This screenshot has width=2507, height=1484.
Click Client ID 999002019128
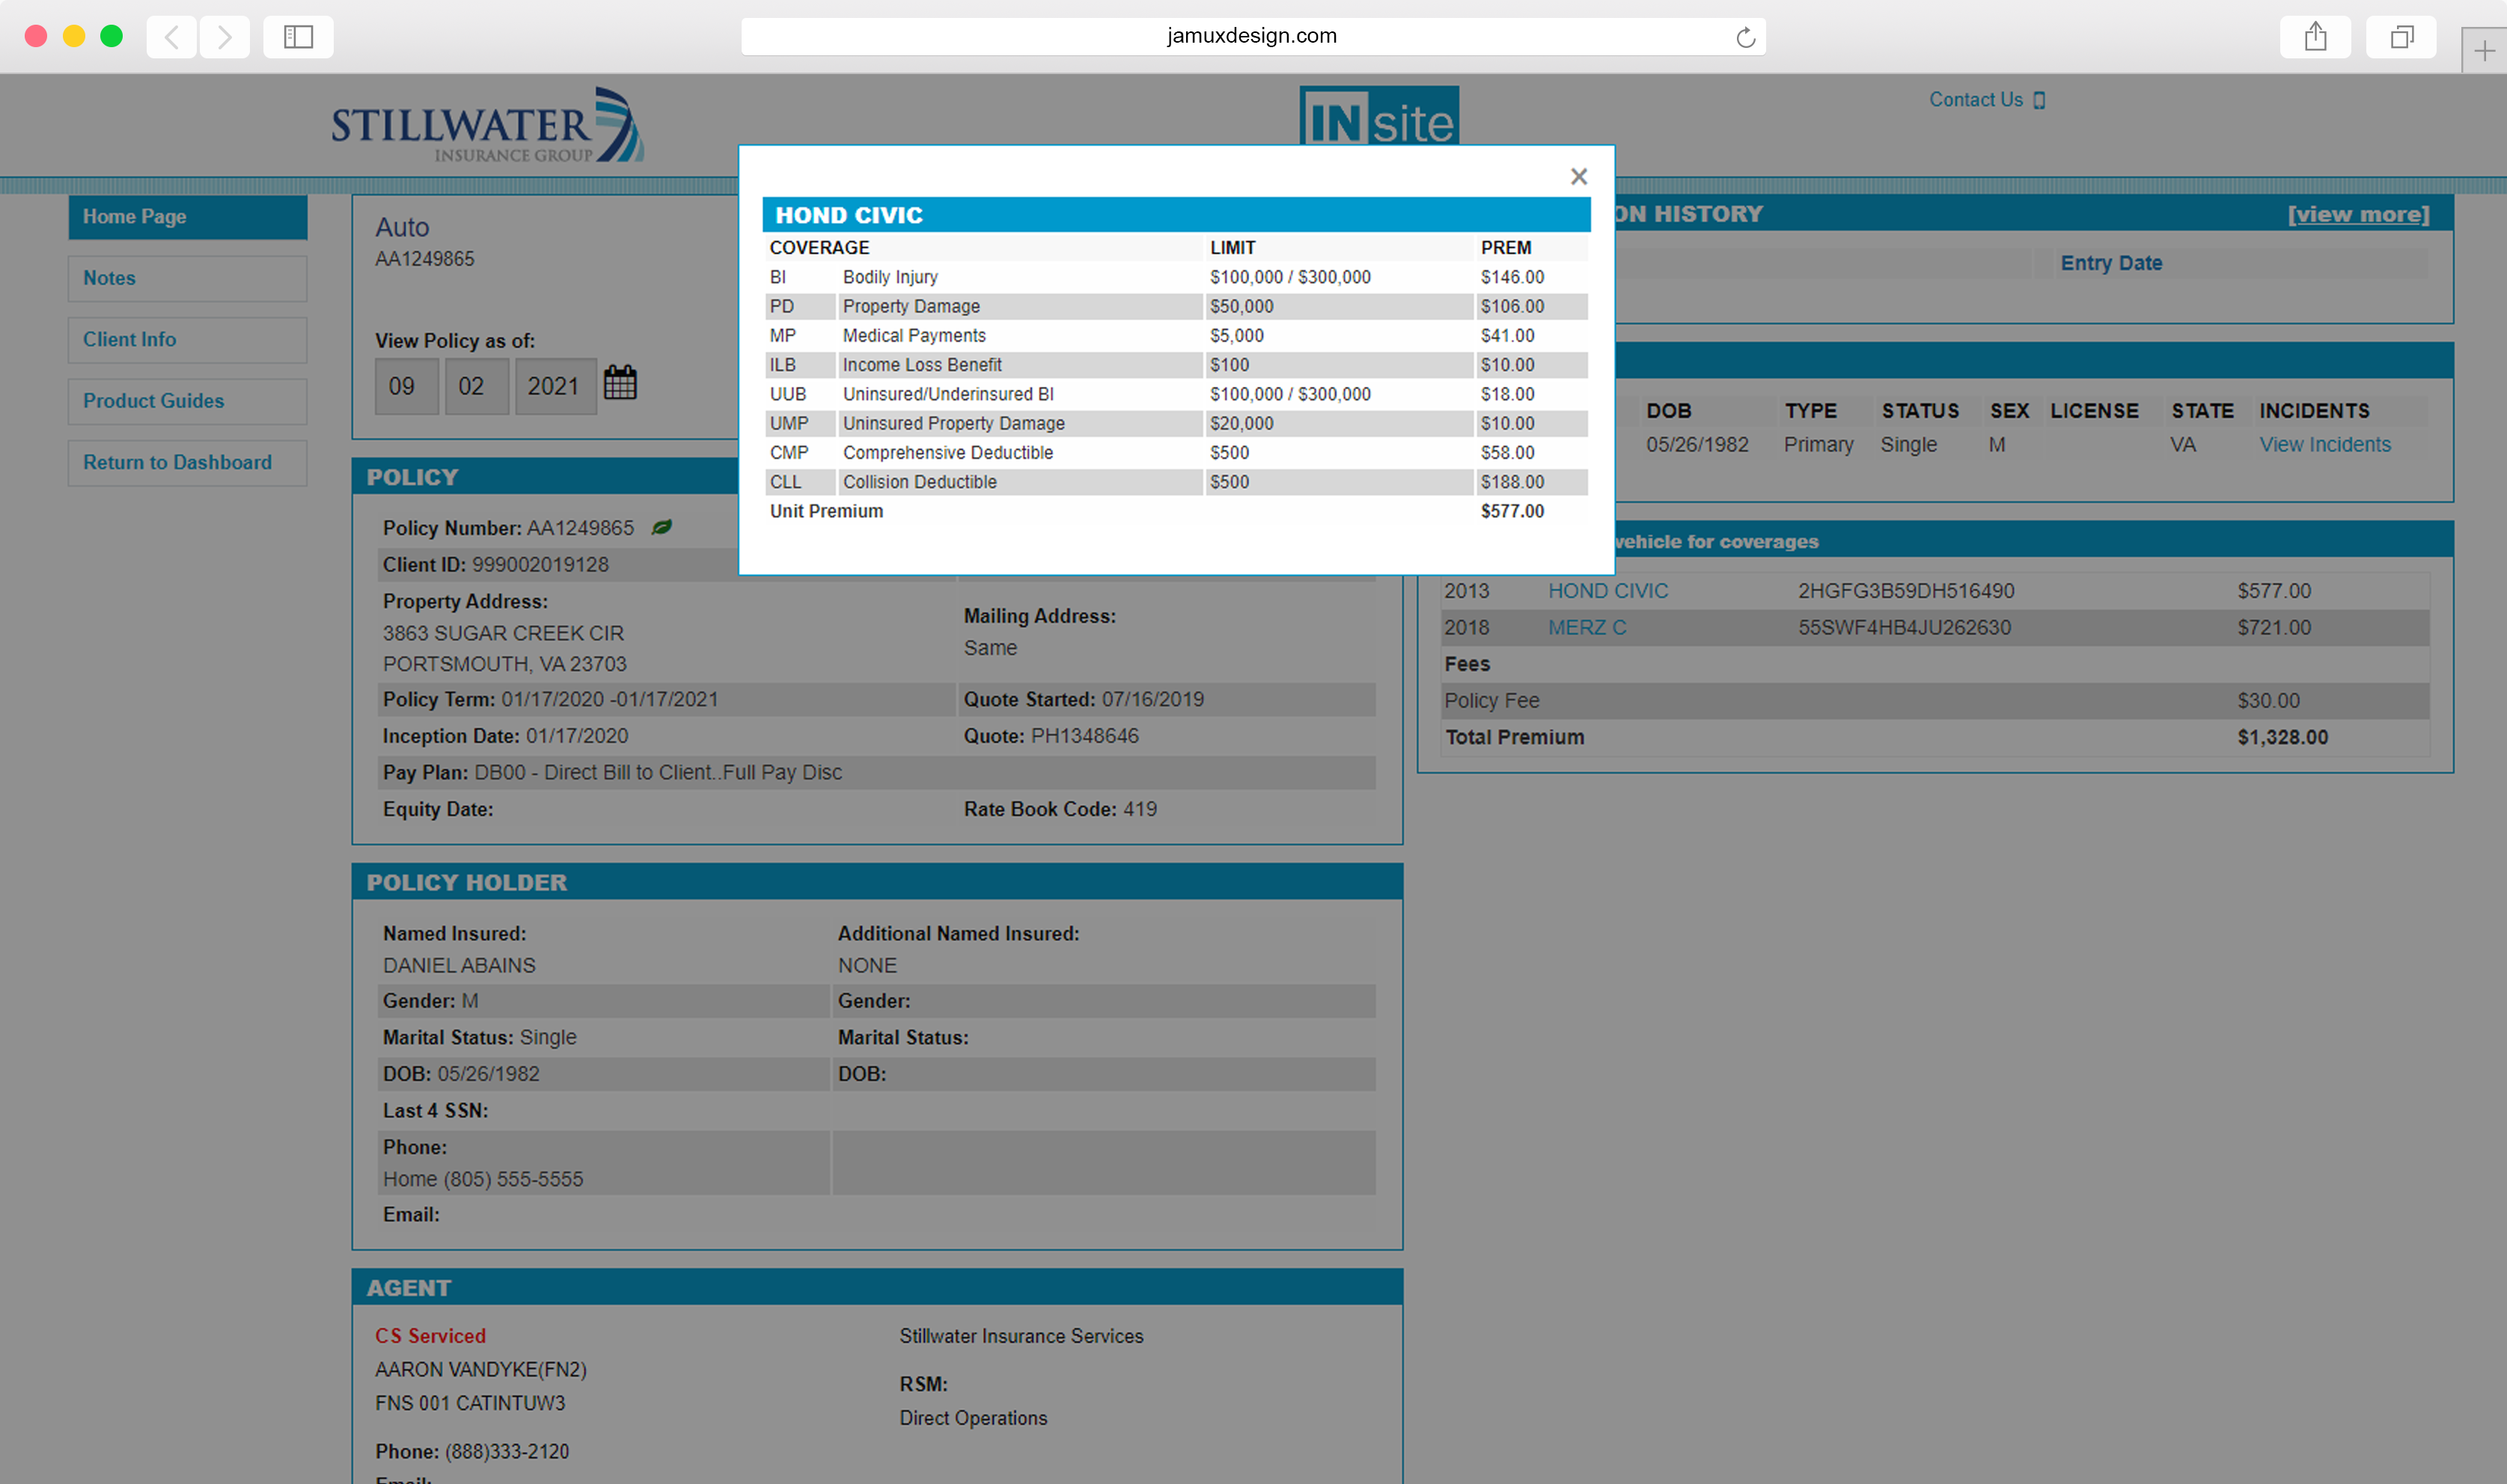(x=540, y=565)
